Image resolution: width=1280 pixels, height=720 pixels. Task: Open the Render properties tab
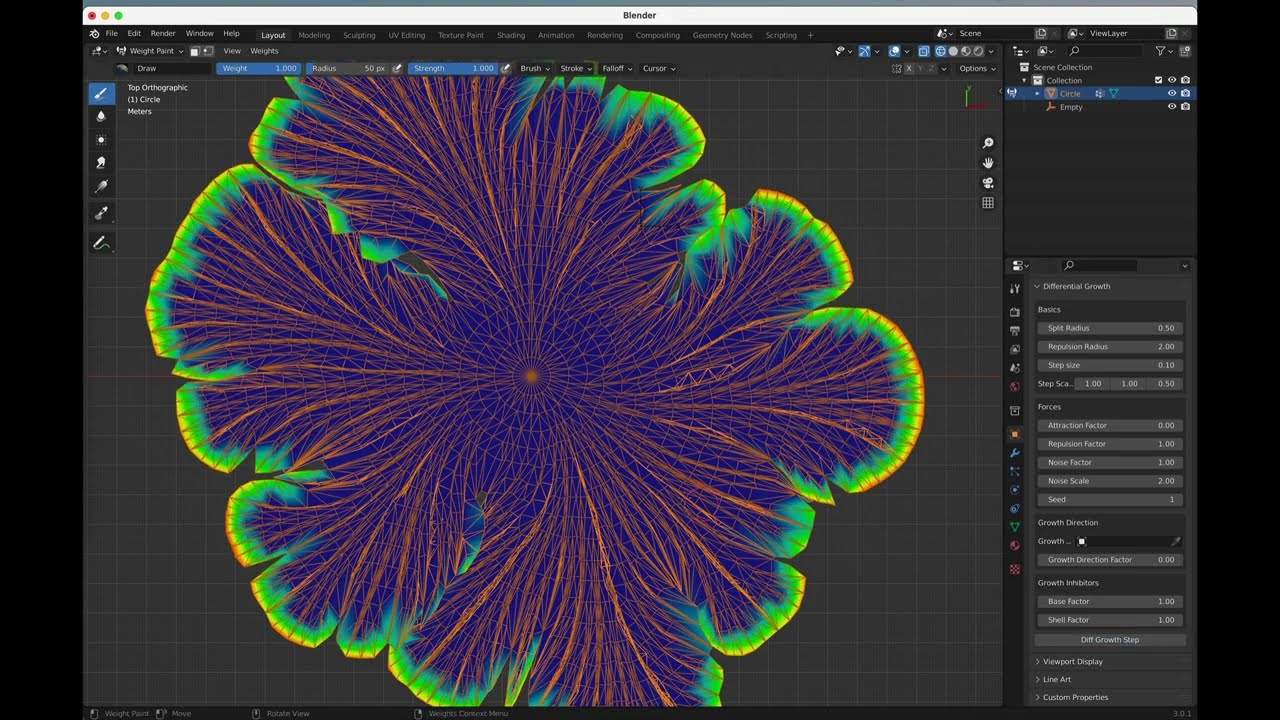(x=1015, y=312)
